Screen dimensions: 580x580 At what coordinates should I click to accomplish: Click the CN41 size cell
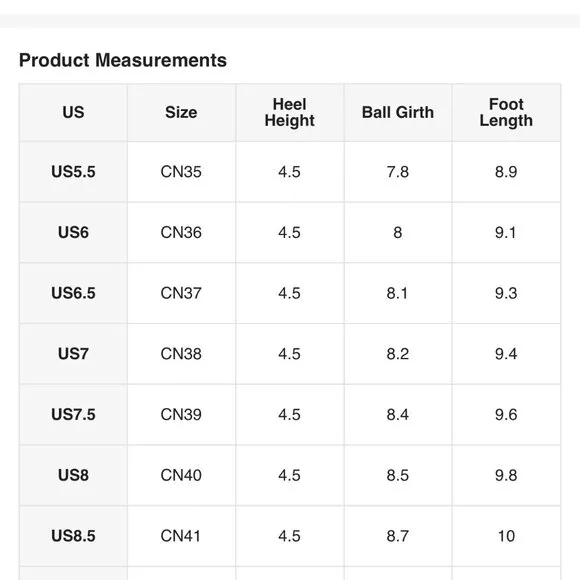[181, 536]
